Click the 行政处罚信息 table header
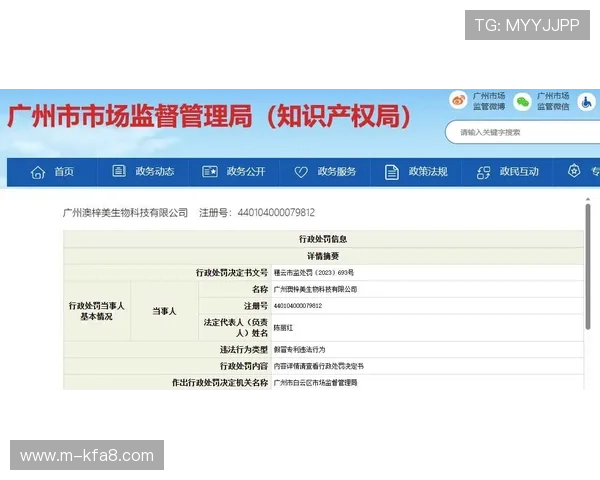Viewport: 600px width, 480px height. (x=323, y=239)
